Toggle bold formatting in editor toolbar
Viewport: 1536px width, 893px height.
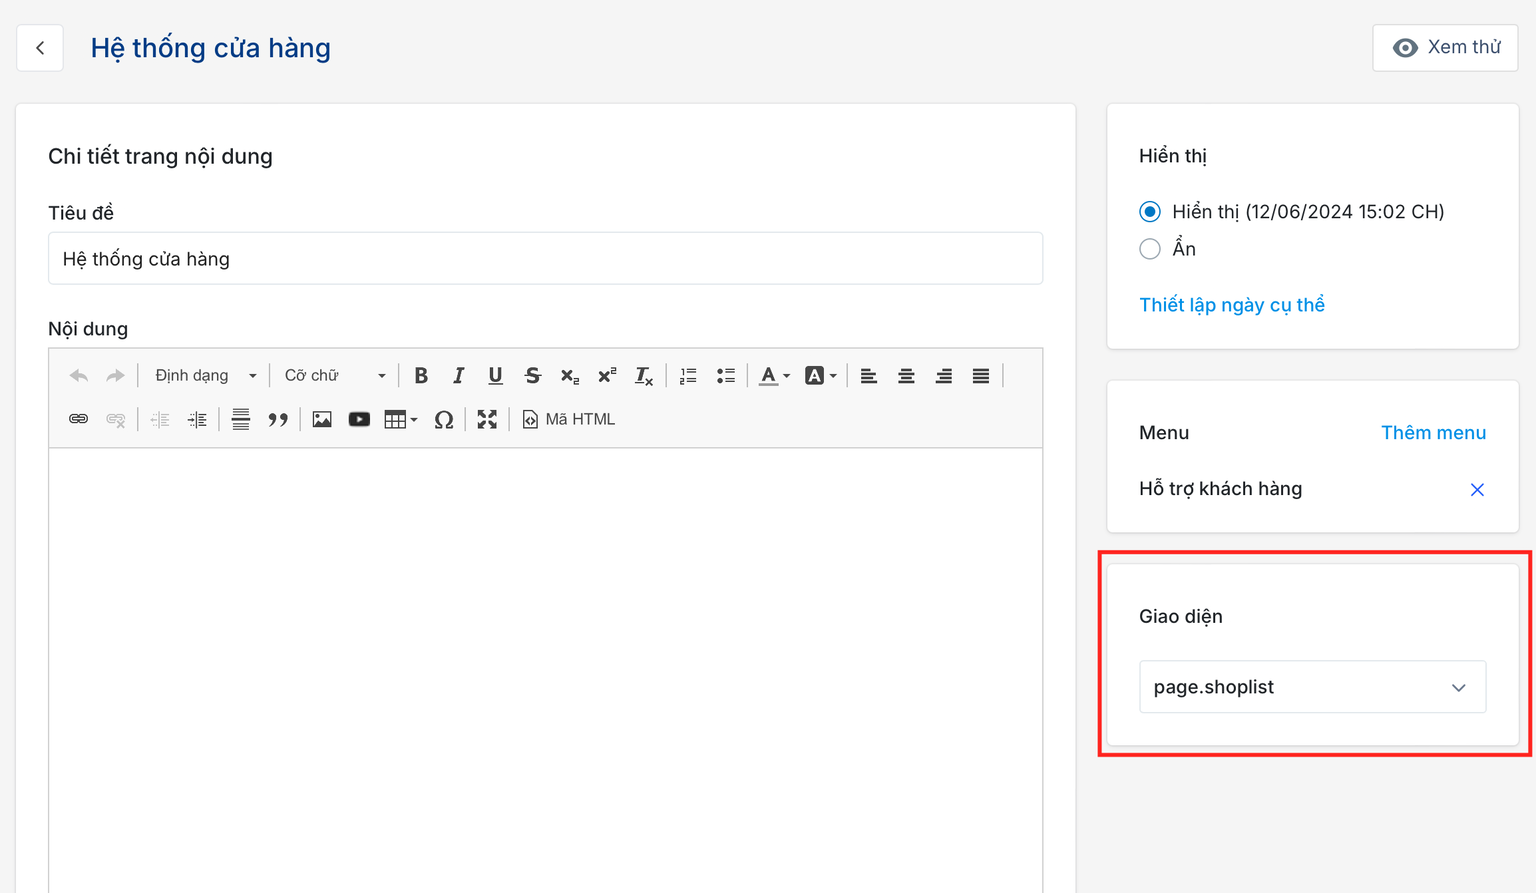pos(421,376)
